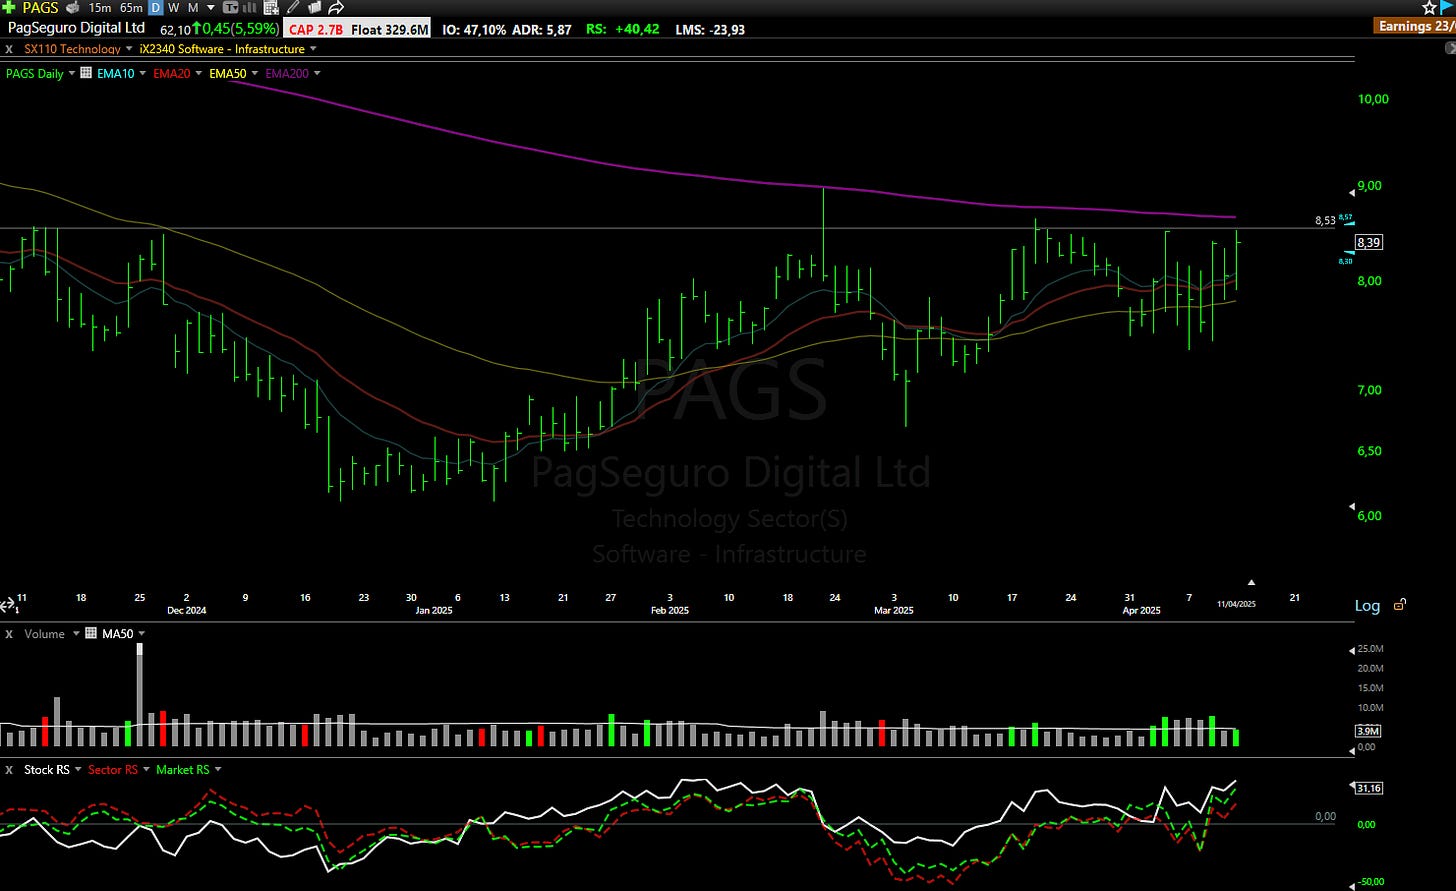
Task: Click the 8,39 current price label
Action: coord(1369,242)
